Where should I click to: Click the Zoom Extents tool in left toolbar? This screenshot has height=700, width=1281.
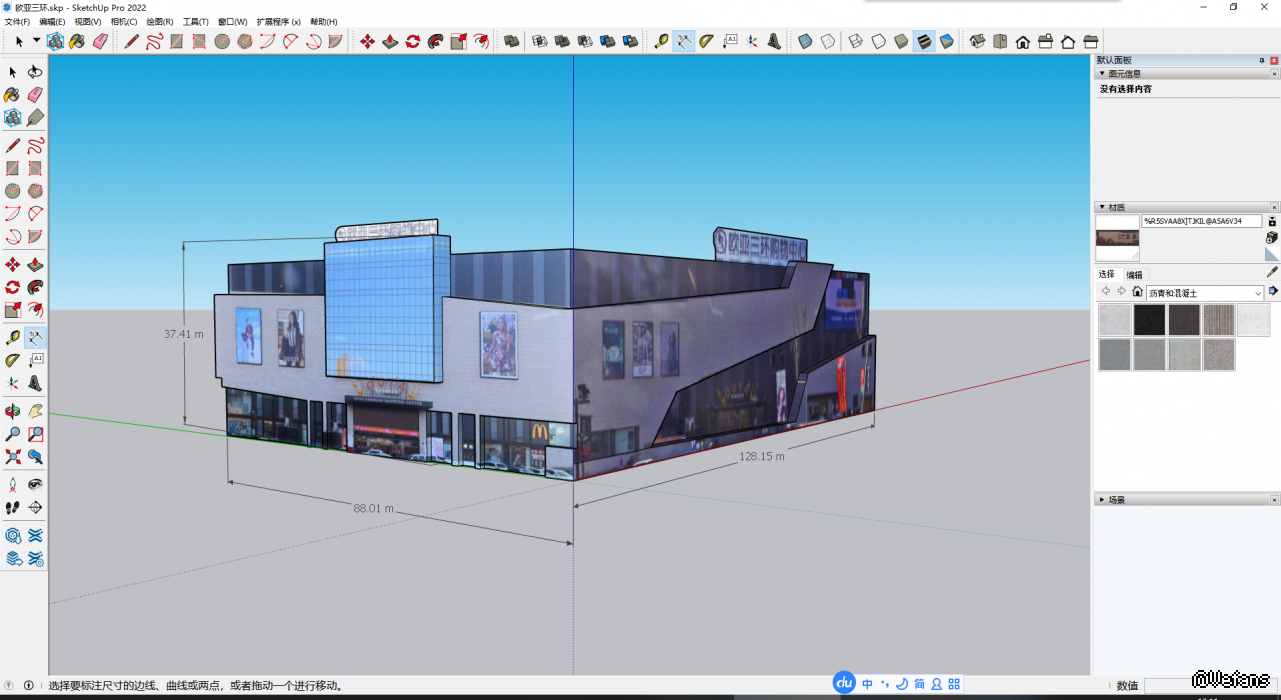coord(13,457)
